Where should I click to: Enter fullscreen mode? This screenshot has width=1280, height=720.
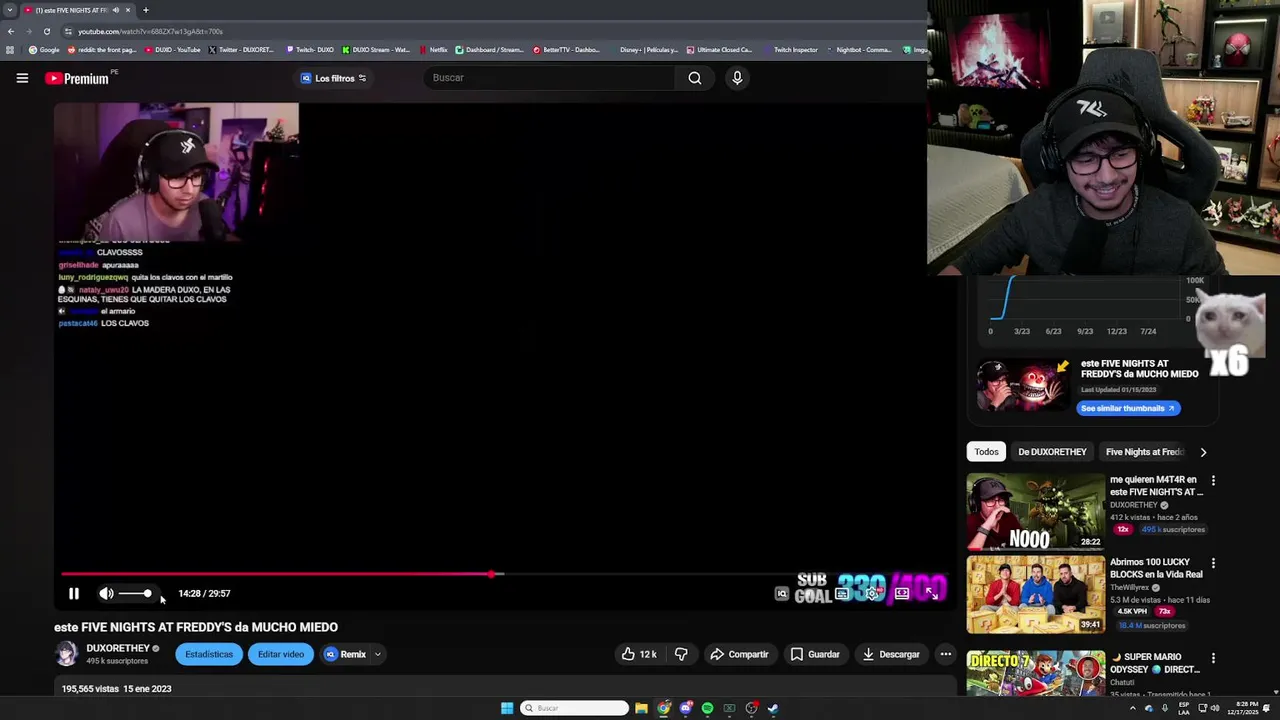931,593
